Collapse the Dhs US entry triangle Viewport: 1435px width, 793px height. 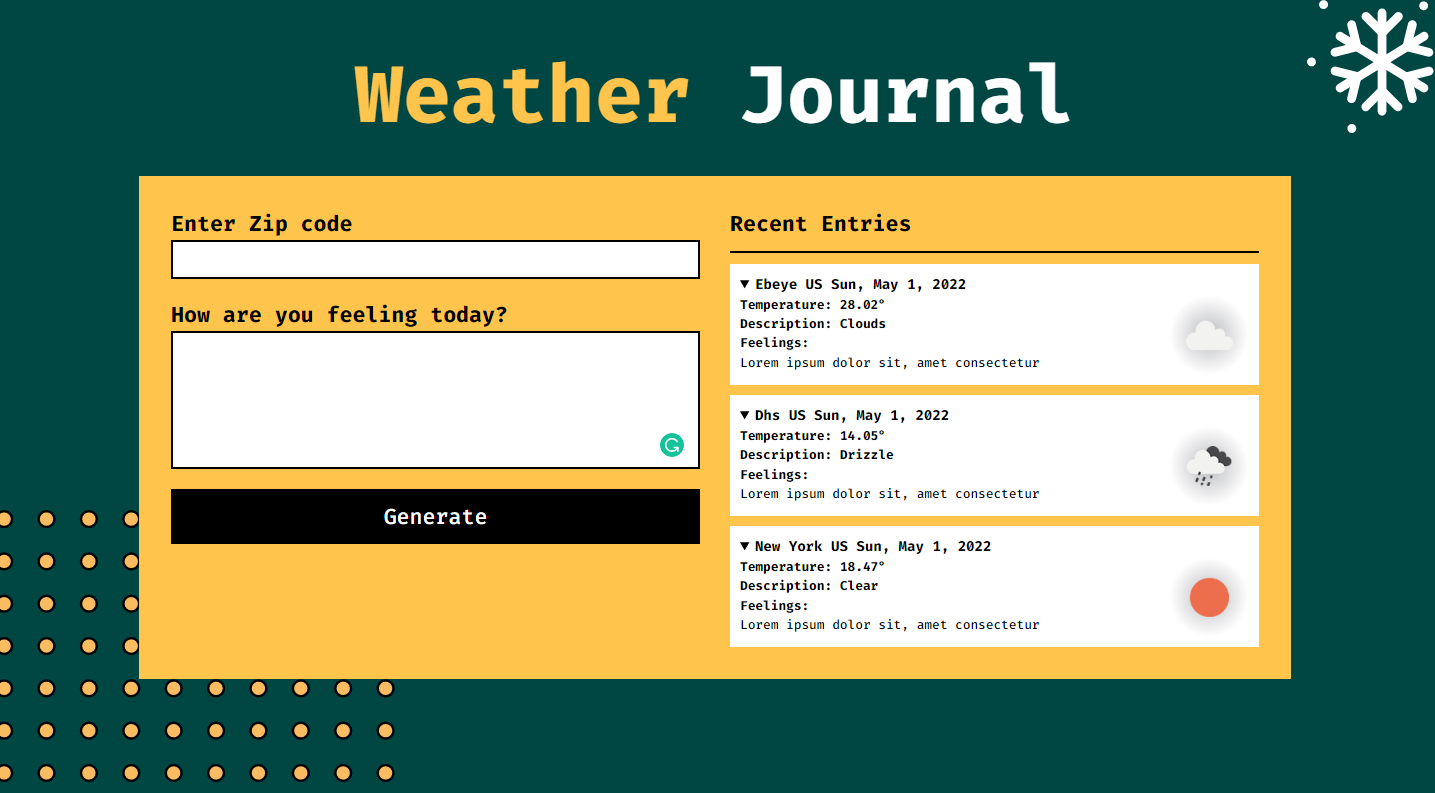pyautogui.click(x=745, y=415)
